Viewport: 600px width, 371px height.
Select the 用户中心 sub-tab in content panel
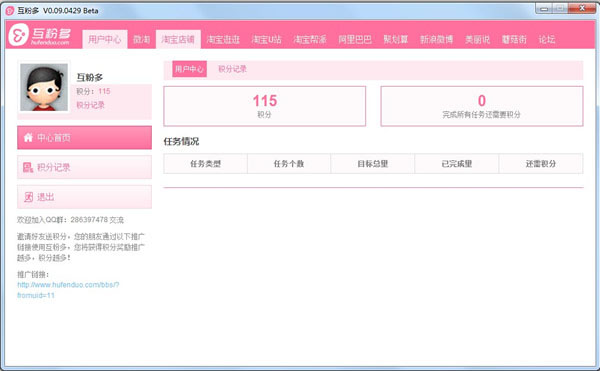(x=189, y=69)
